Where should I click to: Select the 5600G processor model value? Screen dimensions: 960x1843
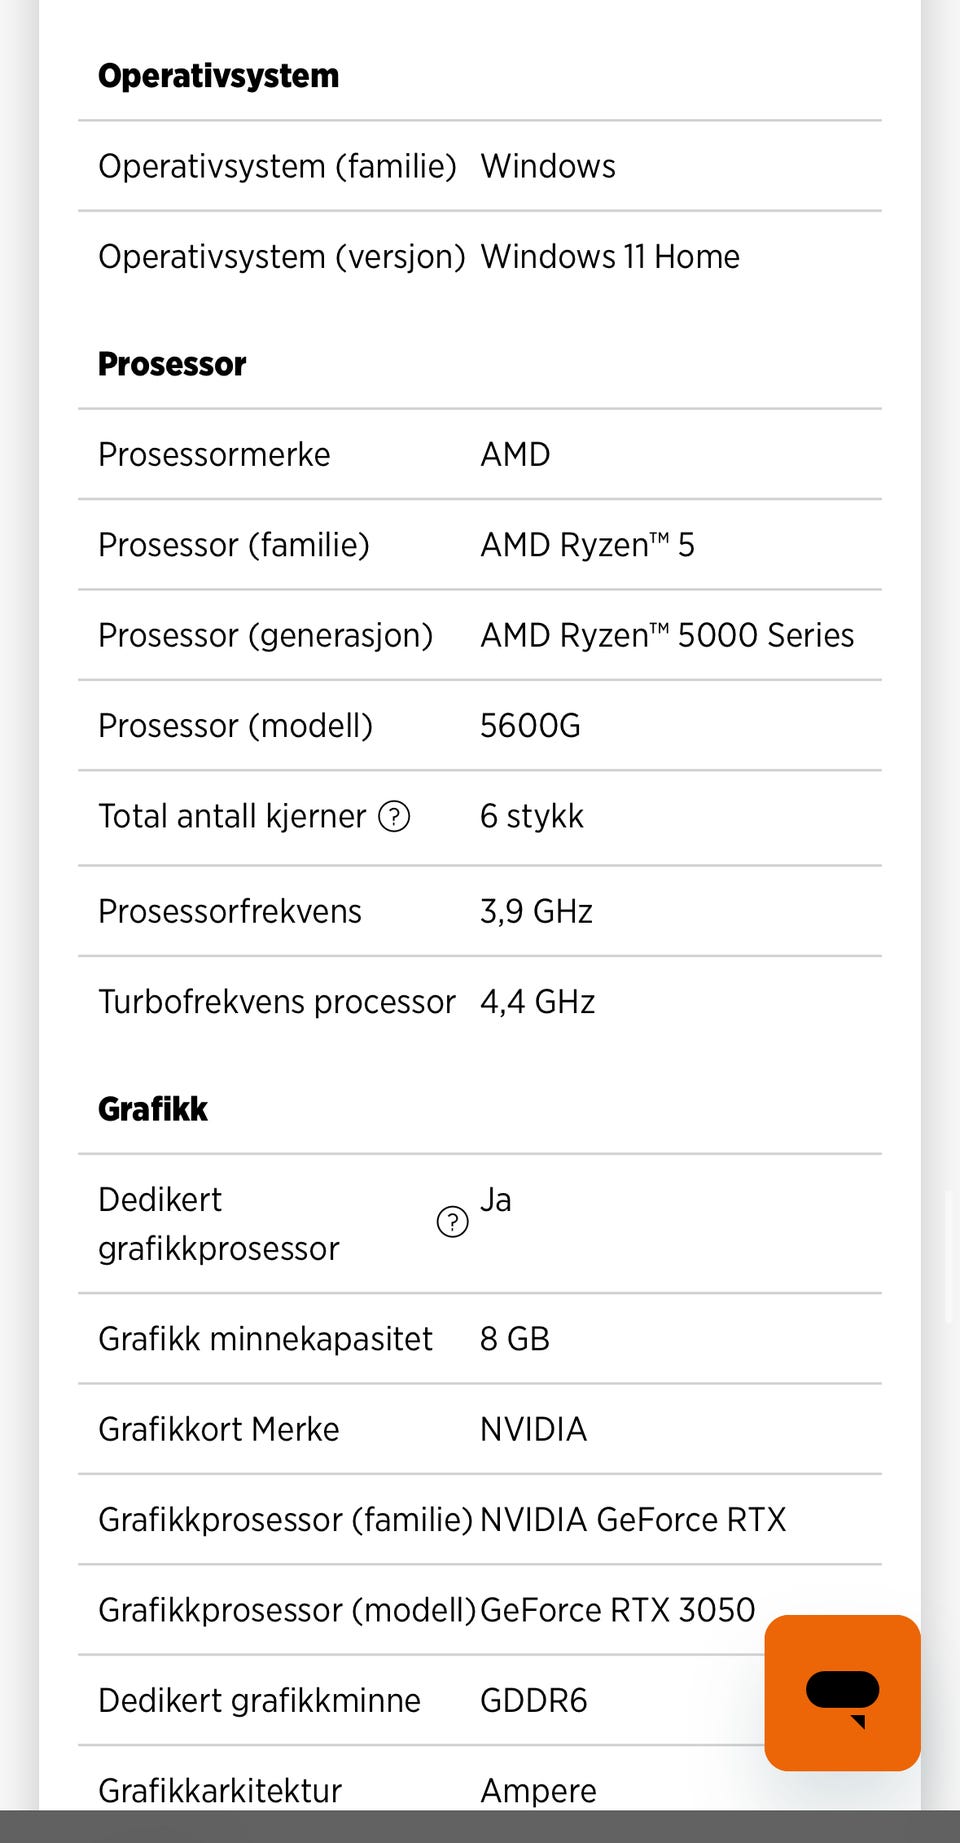pos(530,726)
